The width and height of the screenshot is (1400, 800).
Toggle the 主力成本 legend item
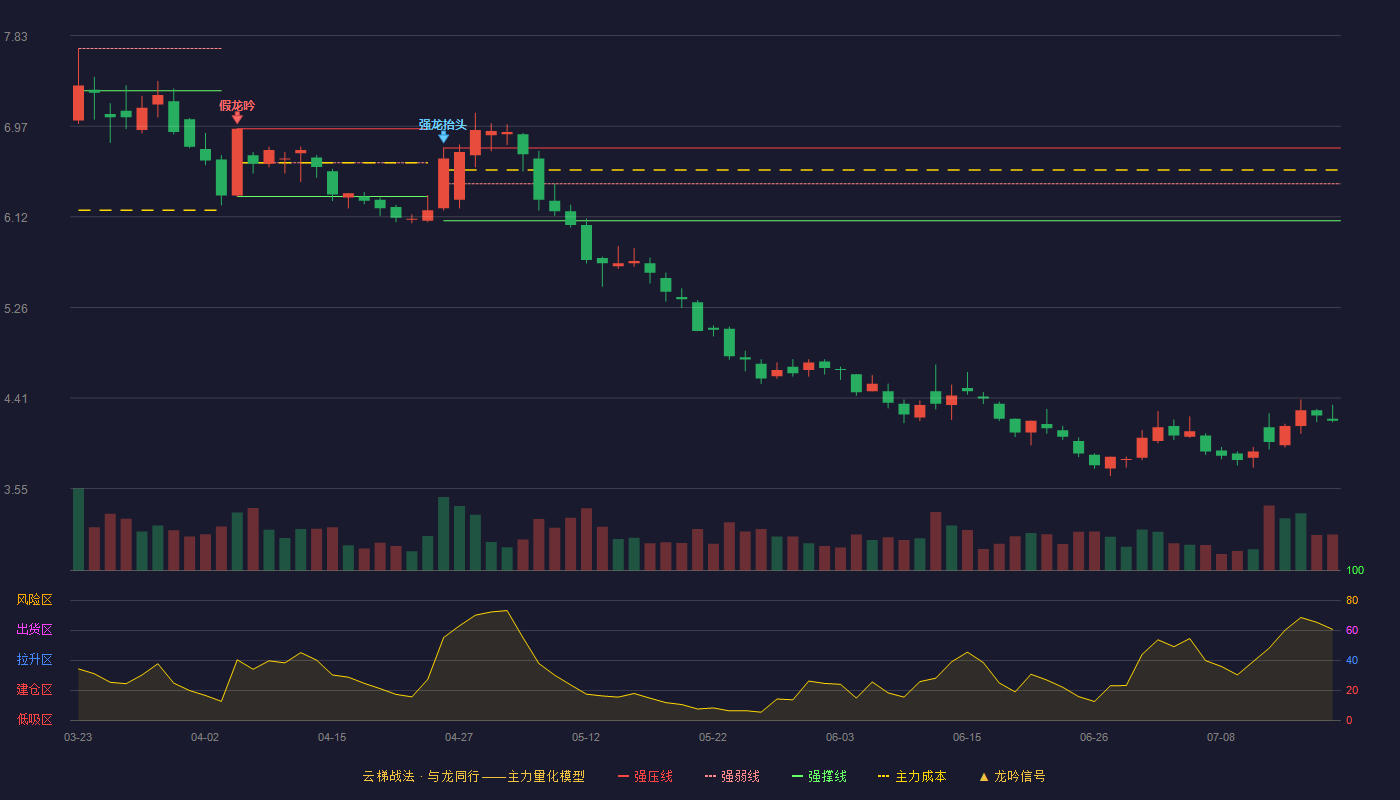(912, 776)
